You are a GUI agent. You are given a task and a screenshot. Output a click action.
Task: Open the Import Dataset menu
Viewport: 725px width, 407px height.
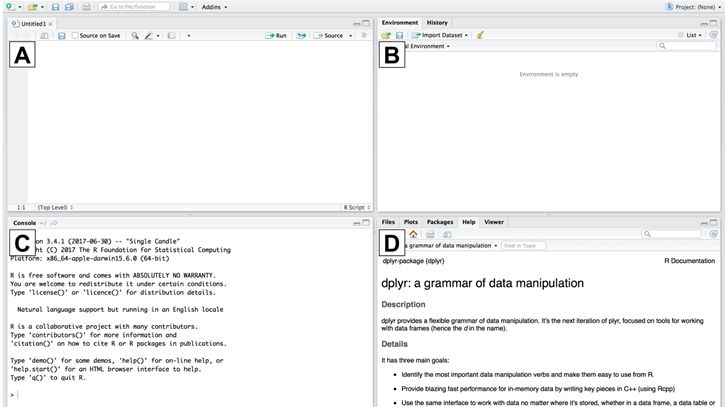[x=440, y=35]
